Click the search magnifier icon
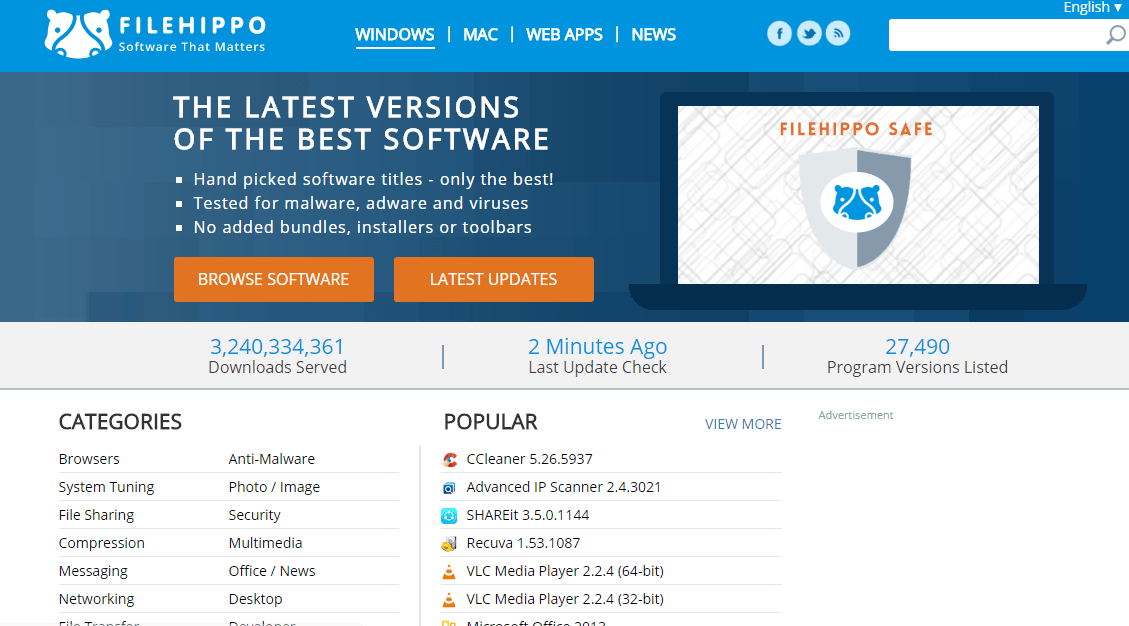Image resolution: width=1129 pixels, height=626 pixels. 1114,34
